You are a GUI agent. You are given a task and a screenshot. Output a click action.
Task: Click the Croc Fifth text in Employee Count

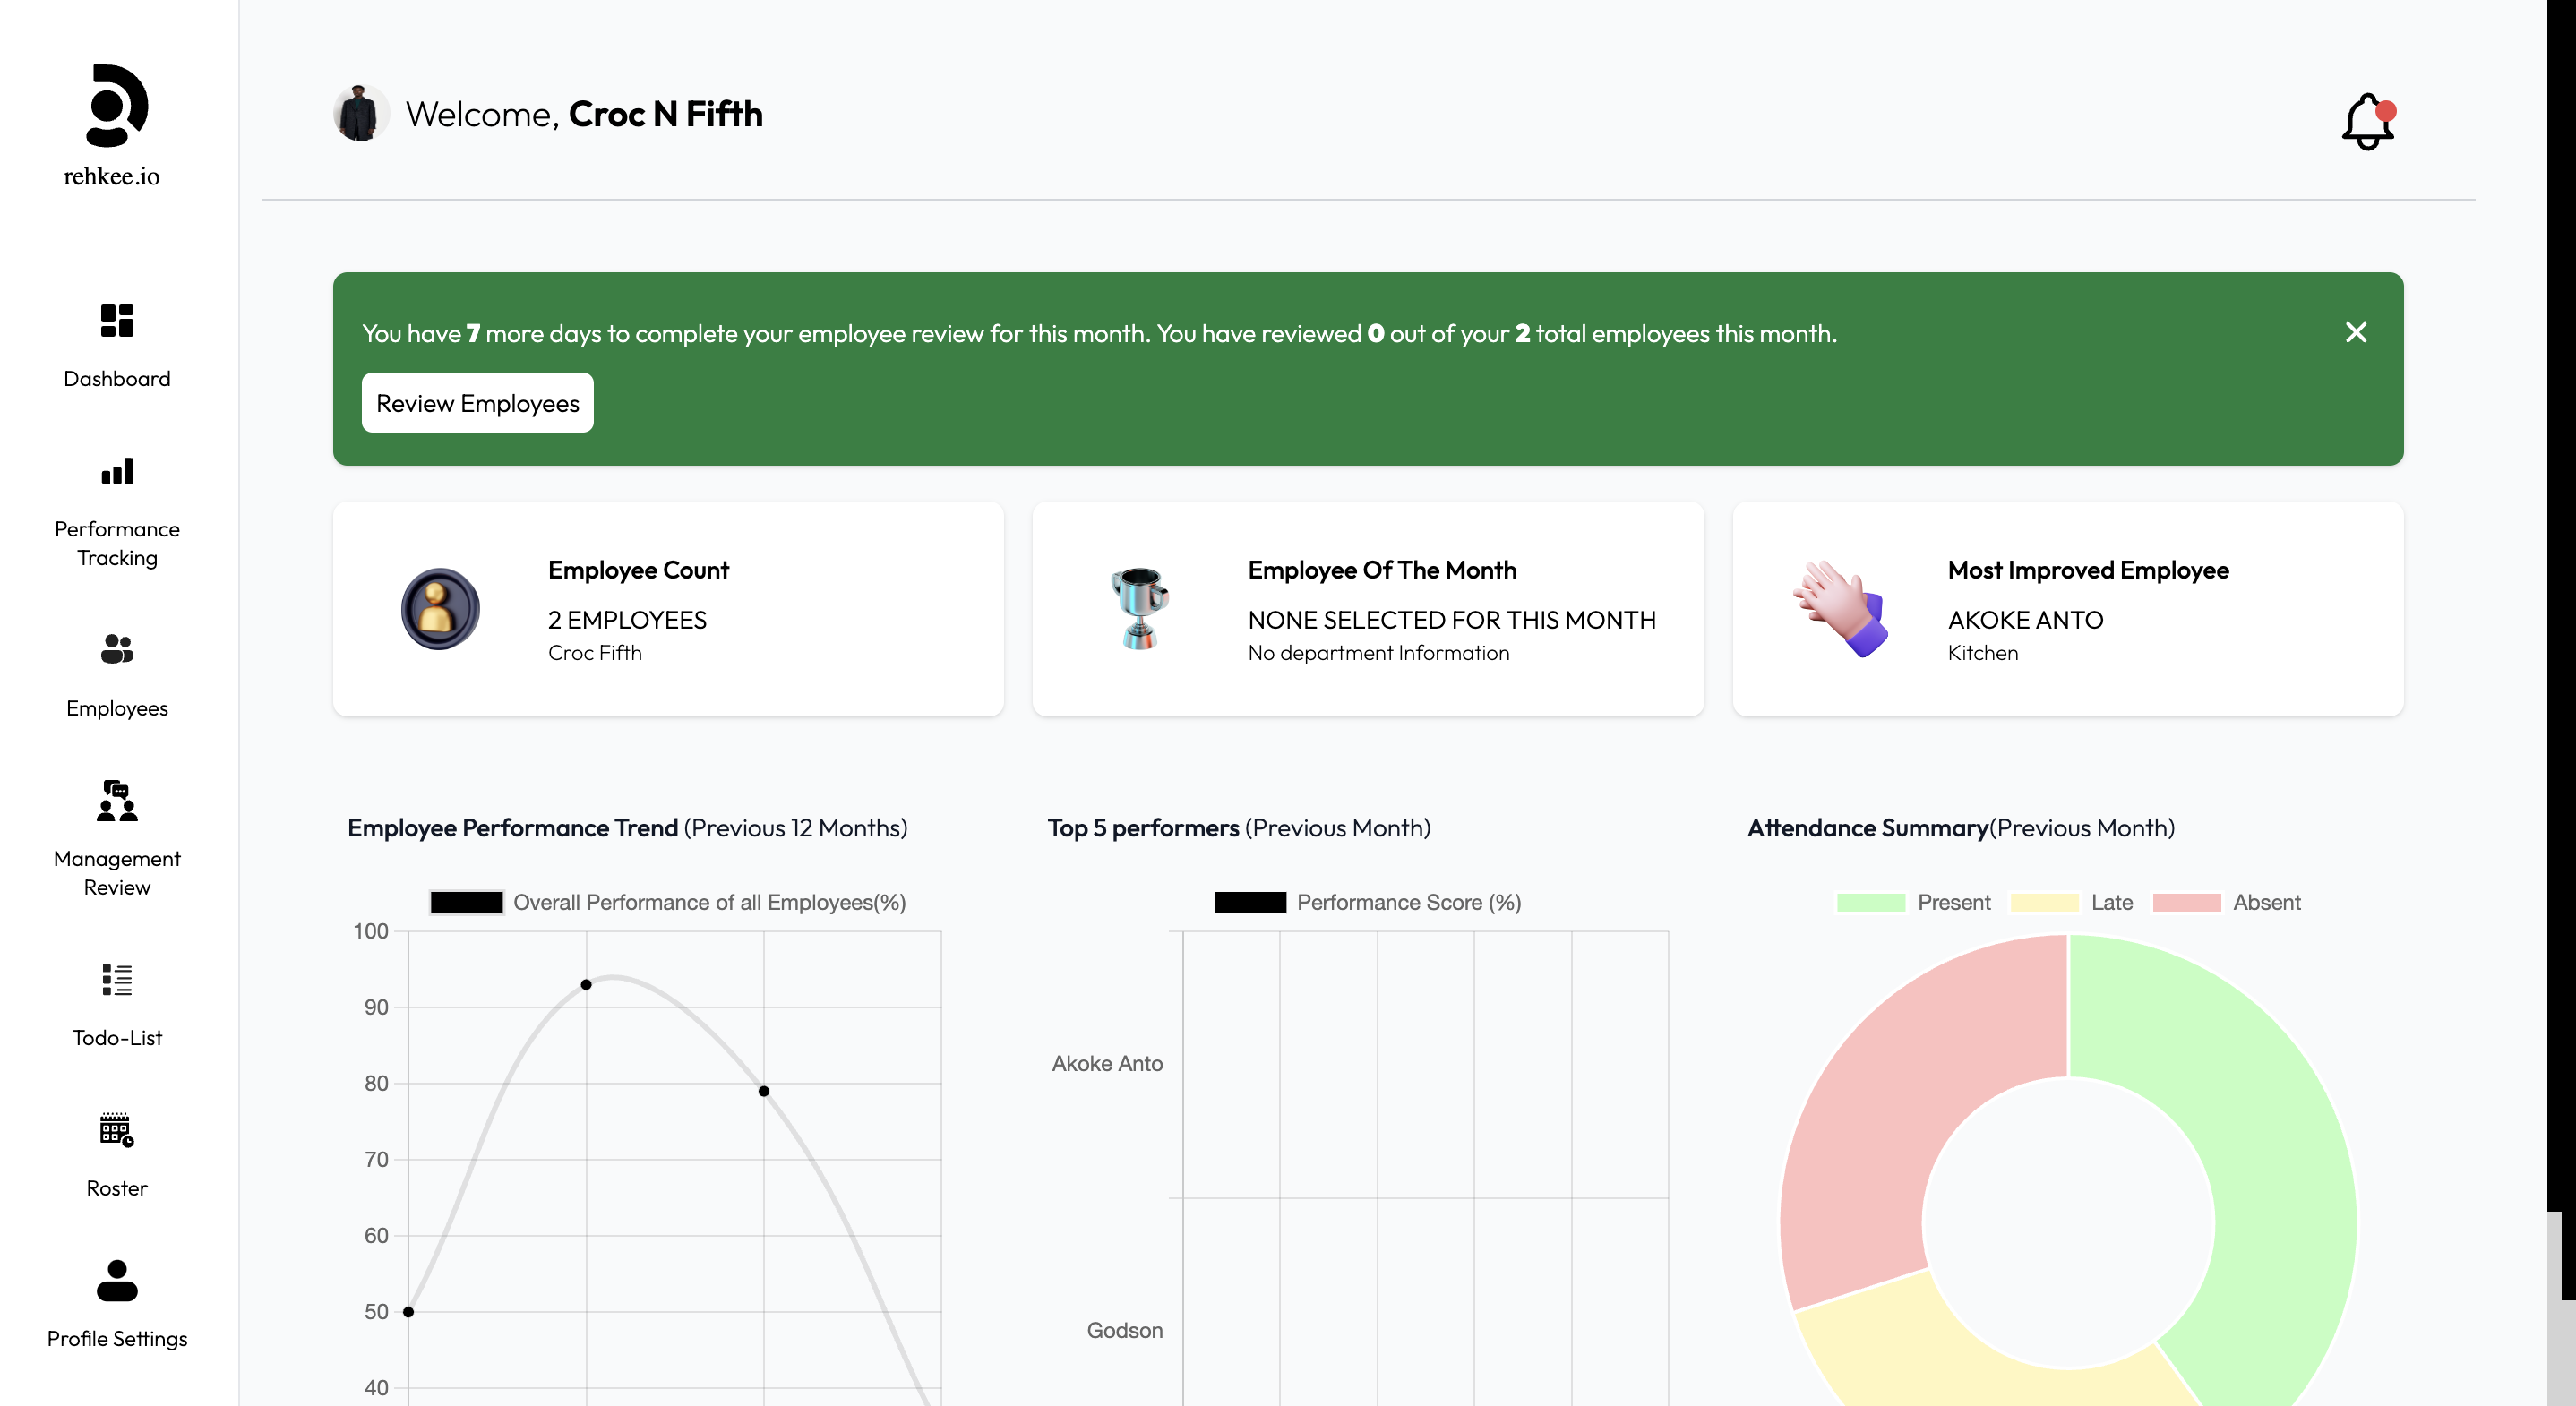pyautogui.click(x=595, y=652)
